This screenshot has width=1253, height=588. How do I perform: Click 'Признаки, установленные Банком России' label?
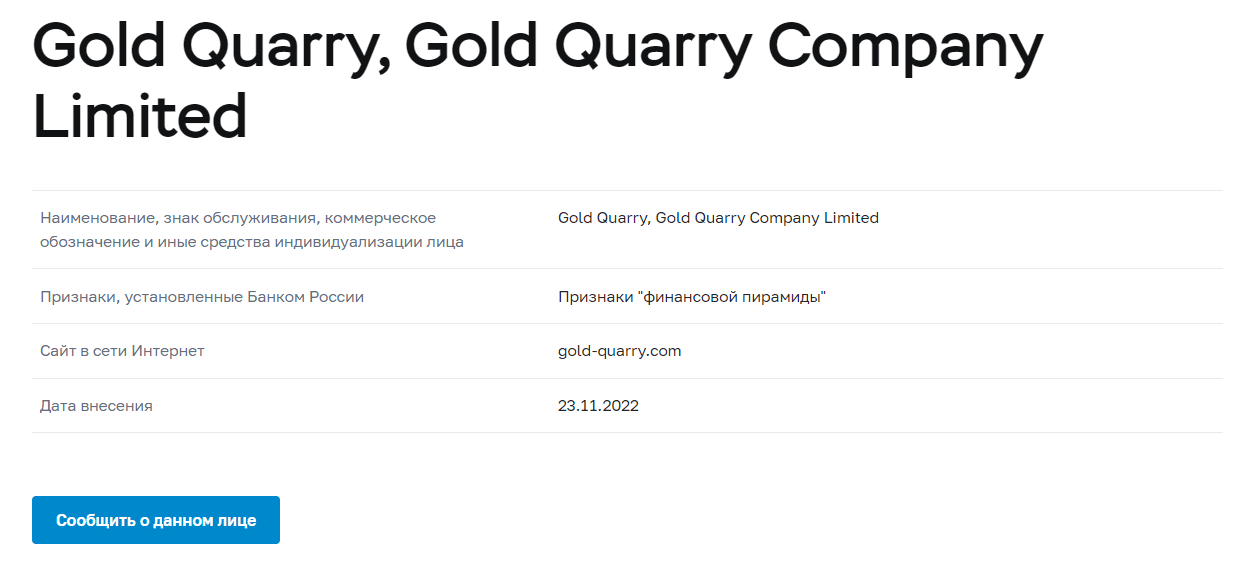pyautogui.click(x=201, y=297)
